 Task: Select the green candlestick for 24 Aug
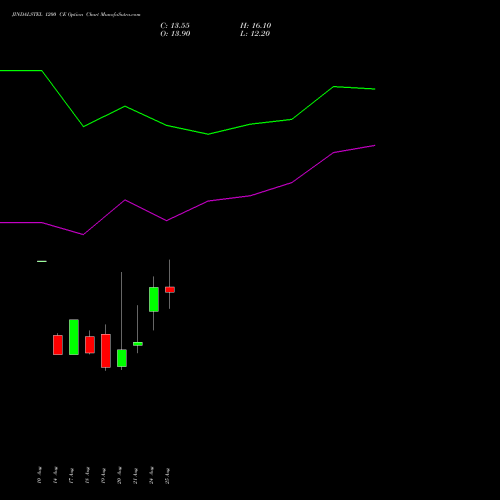pos(154,299)
